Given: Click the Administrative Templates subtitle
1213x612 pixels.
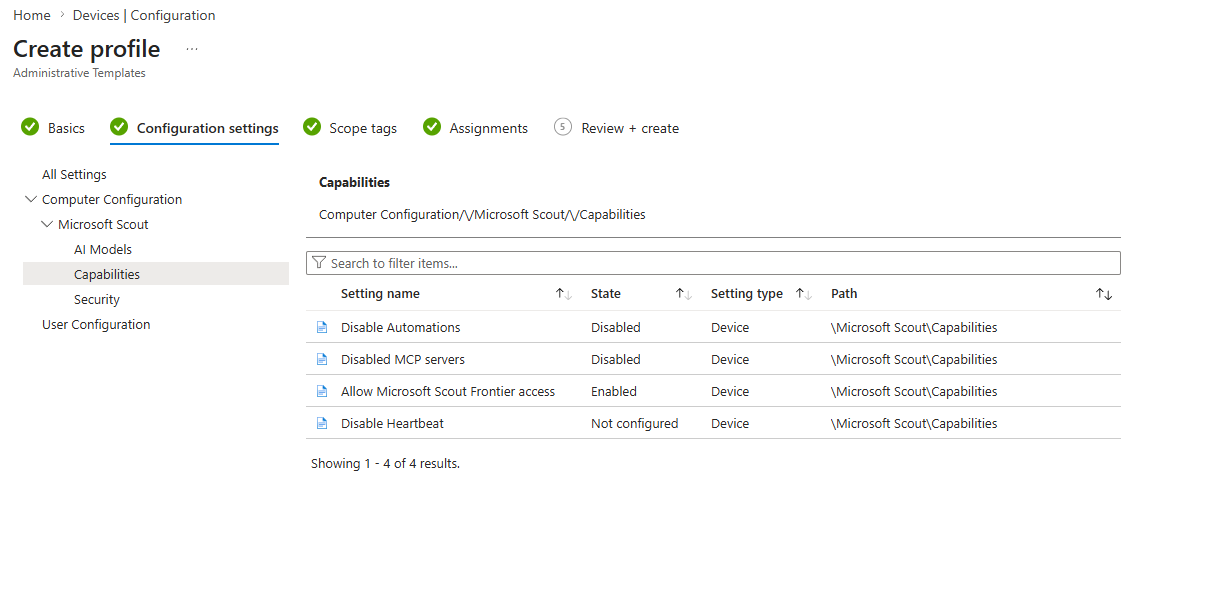Looking at the screenshot, I should tap(79, 73).
